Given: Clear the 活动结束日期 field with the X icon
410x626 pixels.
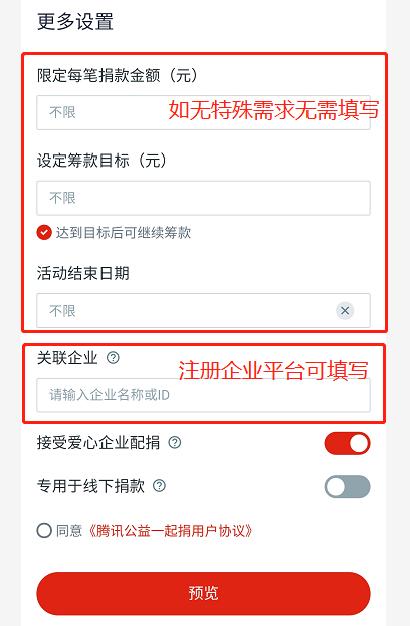Looking at the screenshot, I should [x=345, y=311].
